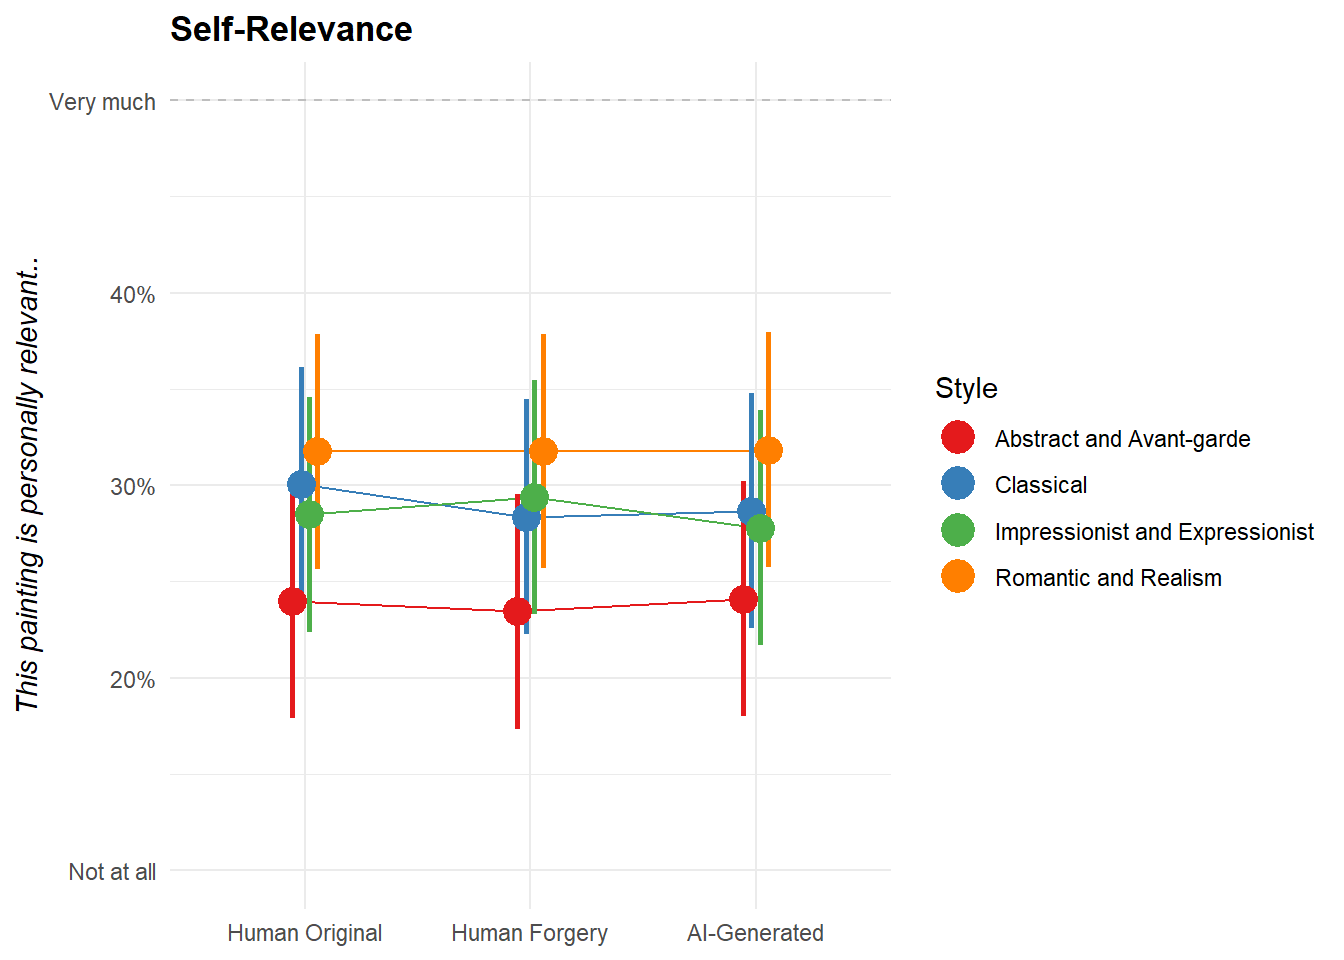Click the blue Classical legend circle
This screenshot has width=1344, height=960.
click(957, 484)
